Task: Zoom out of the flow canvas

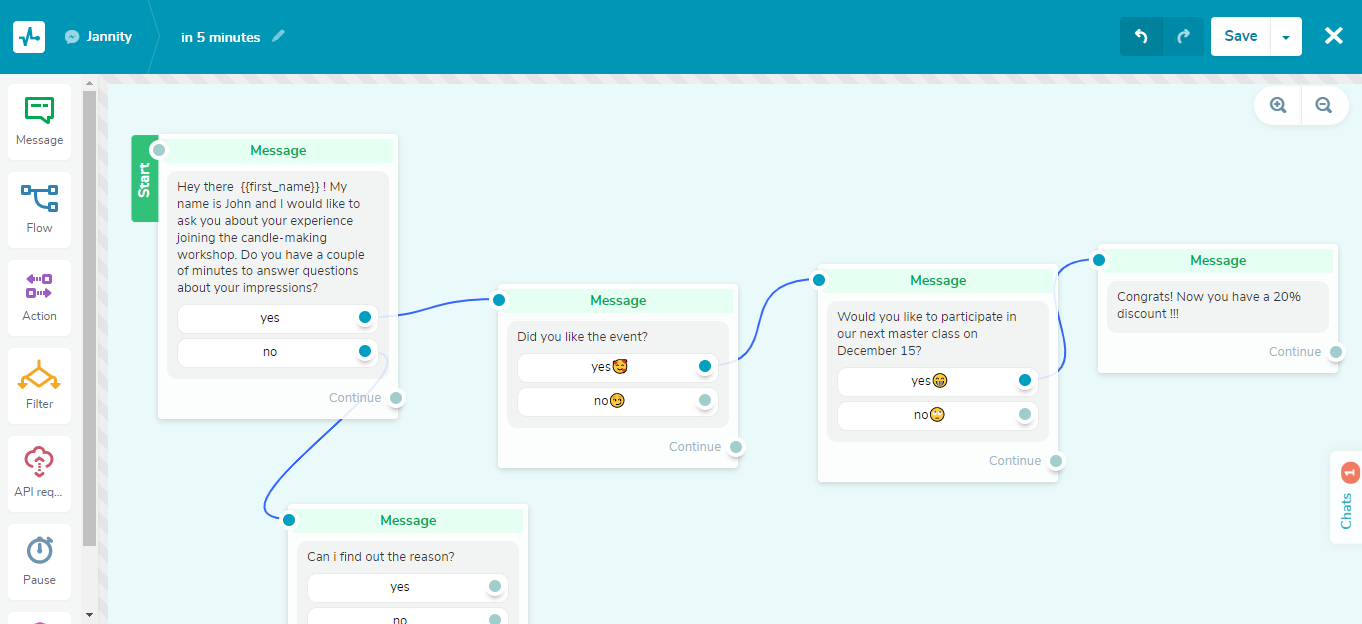Action: coord(1325,105)
